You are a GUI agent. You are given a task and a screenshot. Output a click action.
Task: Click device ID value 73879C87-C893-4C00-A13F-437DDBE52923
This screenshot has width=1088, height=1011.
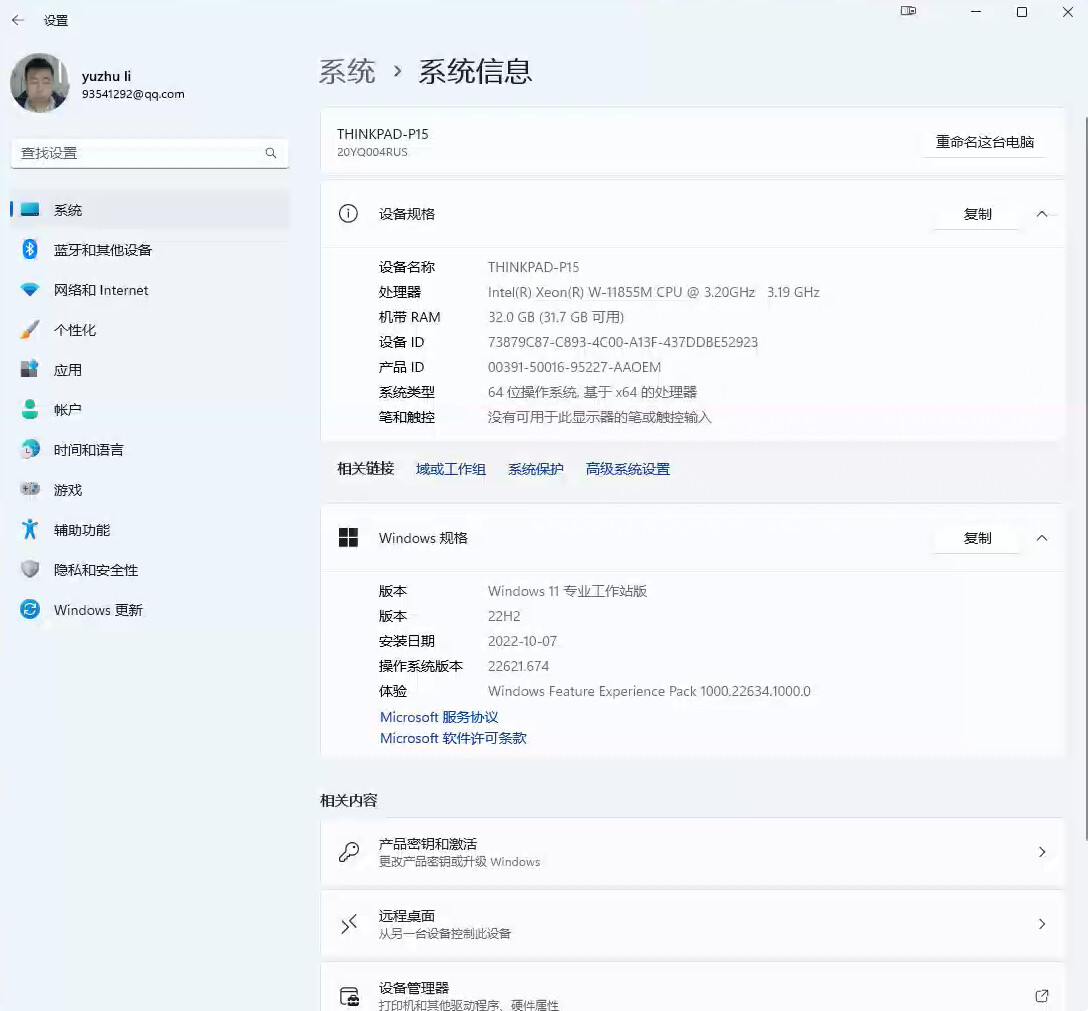[623, 342]
